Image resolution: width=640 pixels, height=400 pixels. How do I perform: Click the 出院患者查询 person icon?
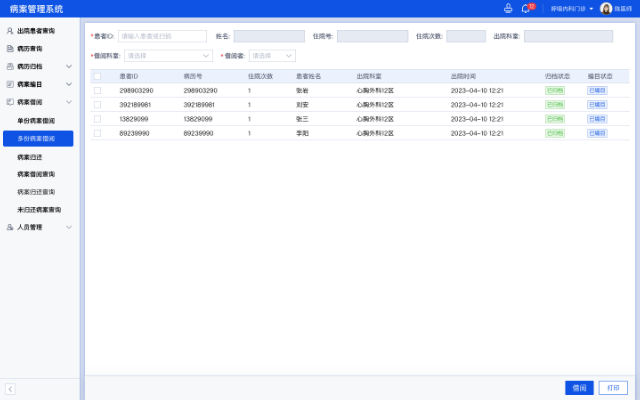(10, 31)
